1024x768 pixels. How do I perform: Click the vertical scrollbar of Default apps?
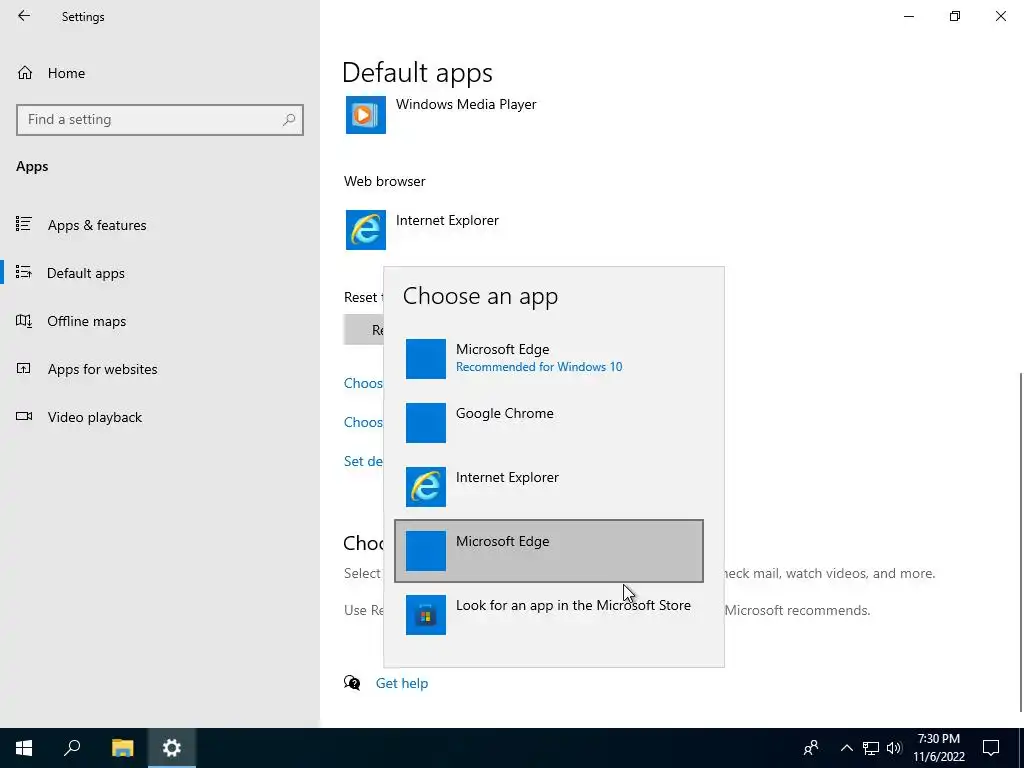point(1021,542)
